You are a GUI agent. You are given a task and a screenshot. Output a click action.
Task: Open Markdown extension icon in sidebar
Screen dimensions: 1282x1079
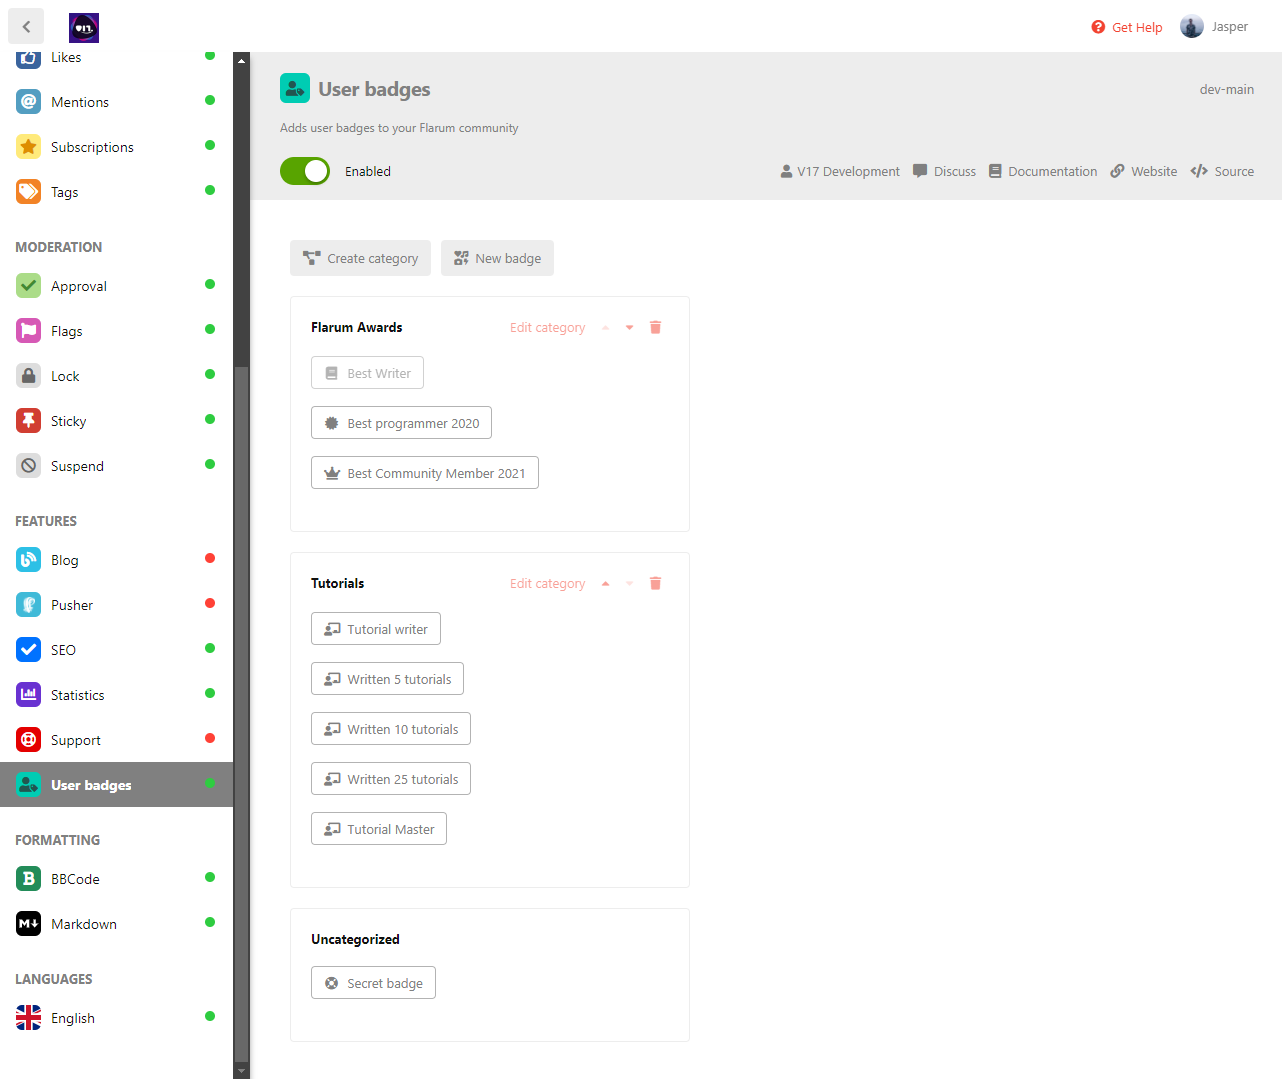point(29,924)
